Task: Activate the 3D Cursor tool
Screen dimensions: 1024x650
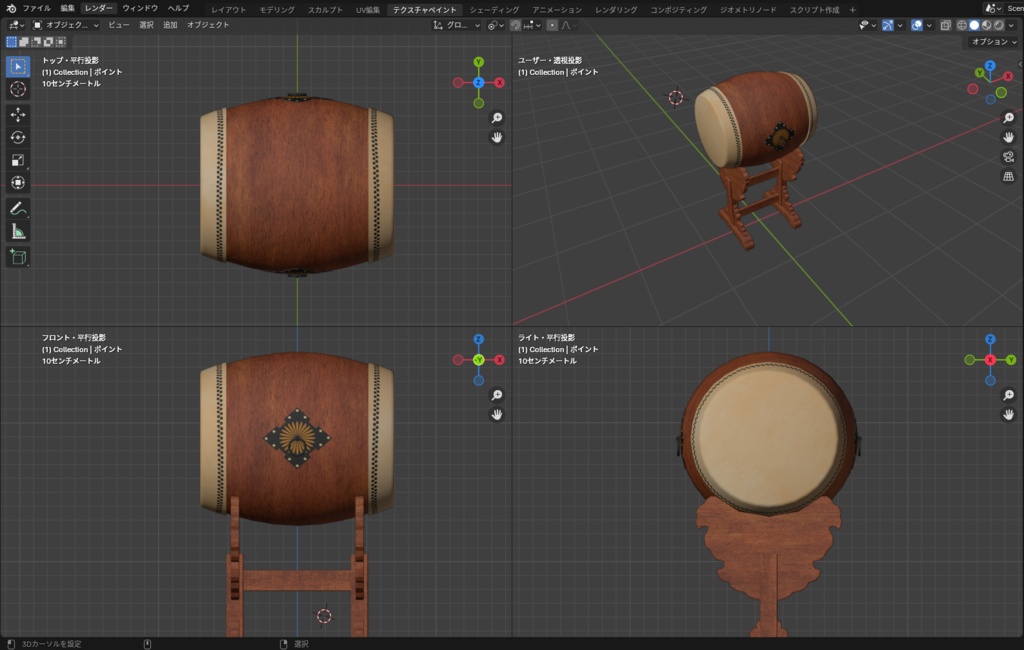Action: (x=18, y=89)
